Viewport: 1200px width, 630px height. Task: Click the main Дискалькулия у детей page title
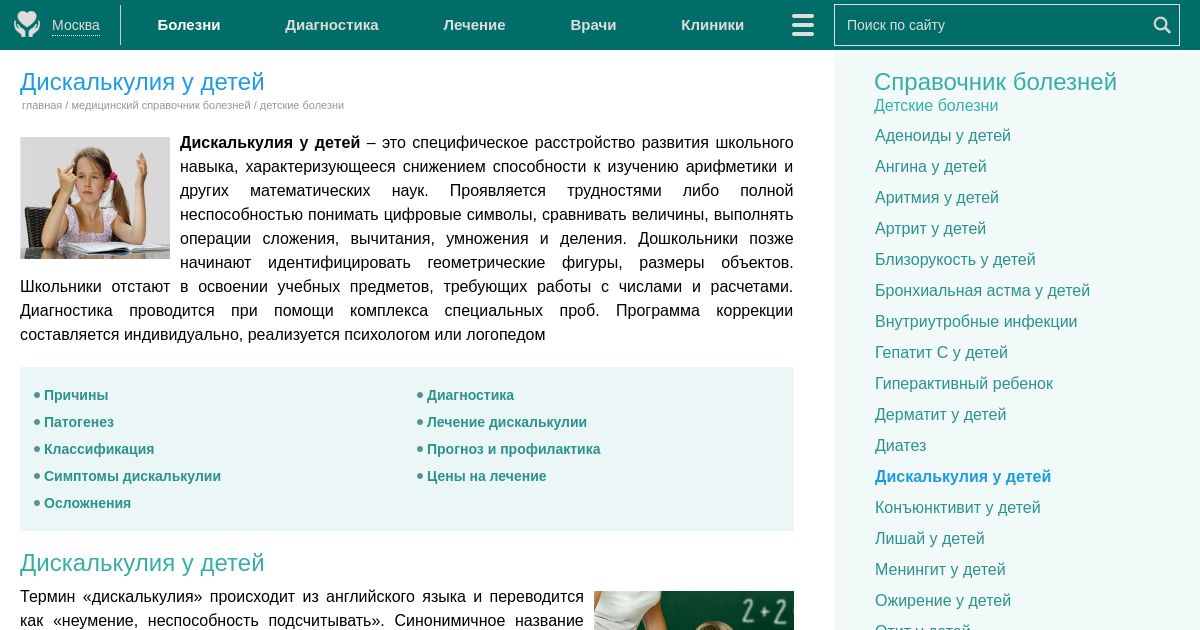[142, 82]
